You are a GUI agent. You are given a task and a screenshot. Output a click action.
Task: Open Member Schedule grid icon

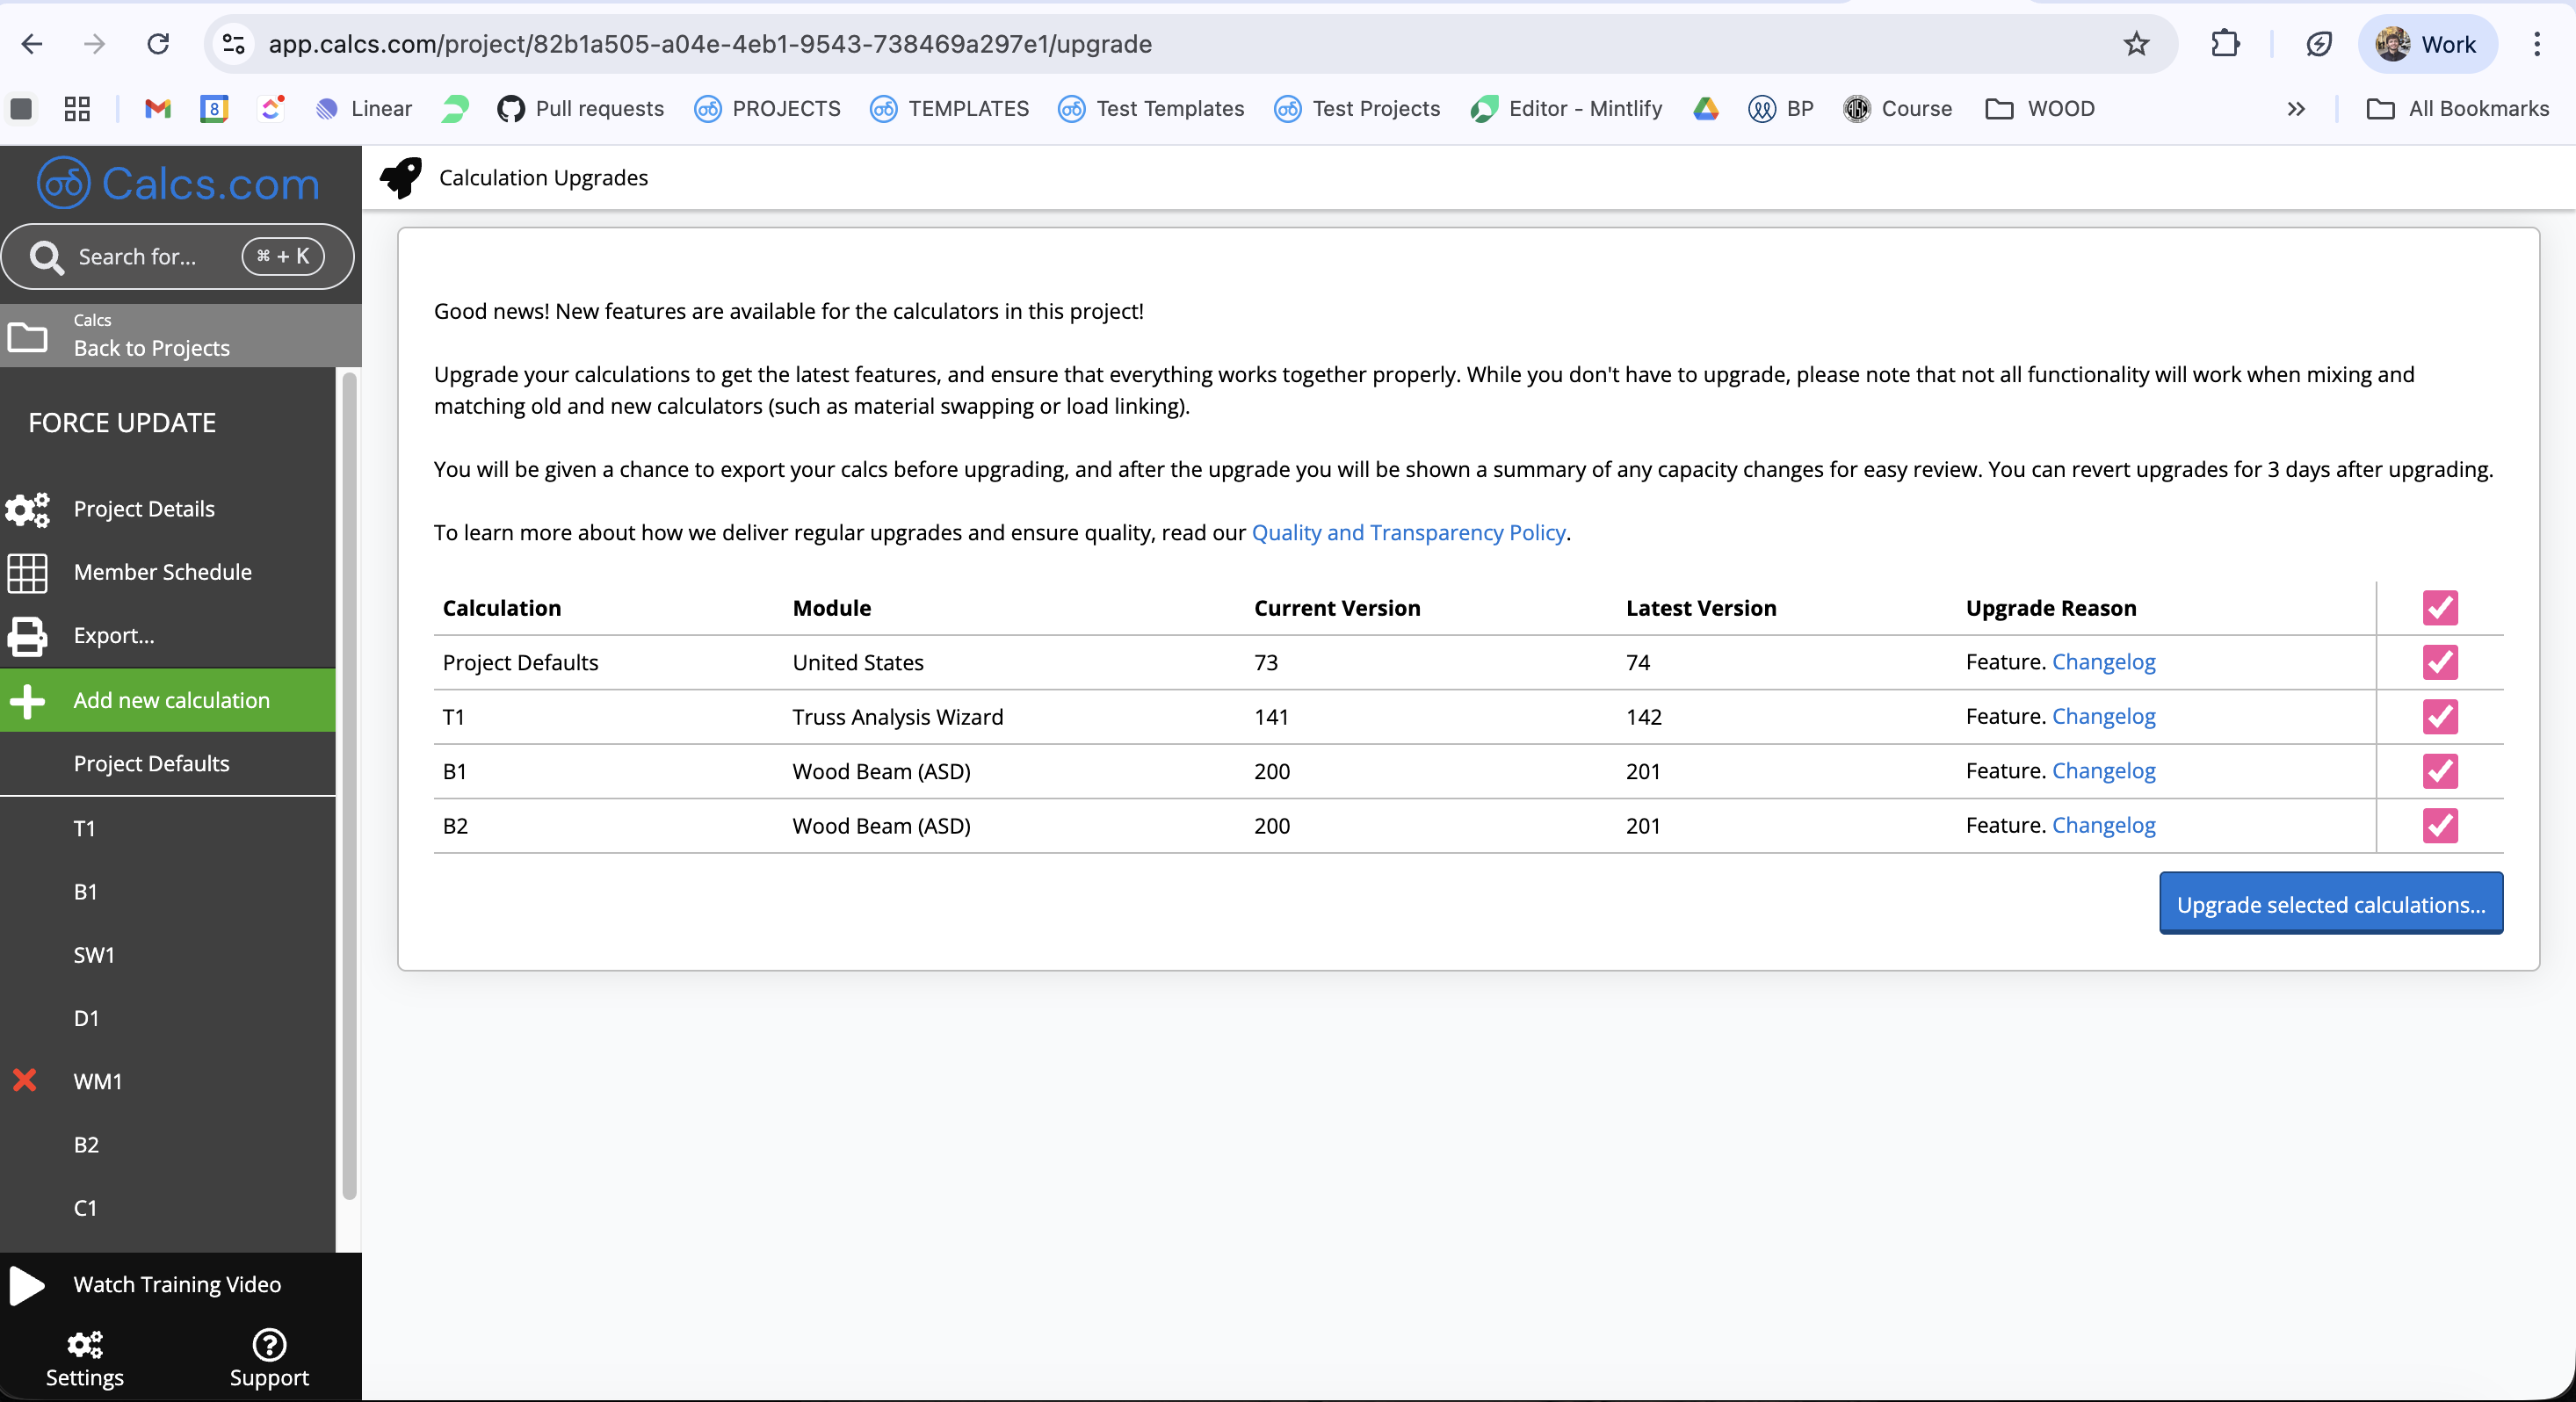[27, 572]
